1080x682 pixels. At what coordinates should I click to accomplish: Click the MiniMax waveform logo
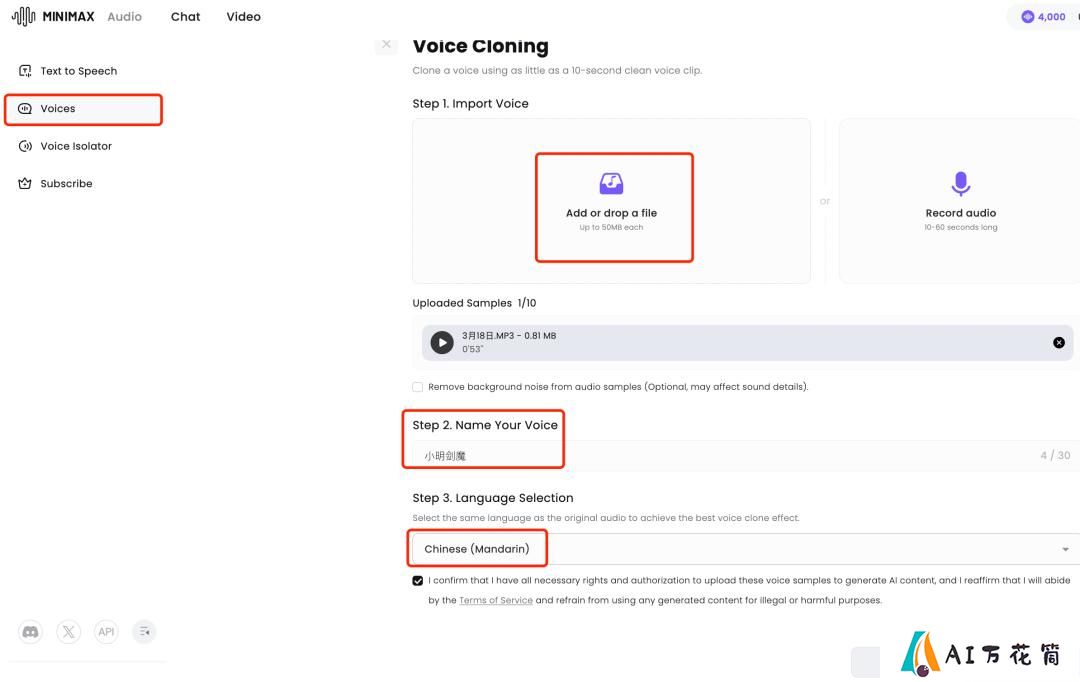(x=23, y=16)
